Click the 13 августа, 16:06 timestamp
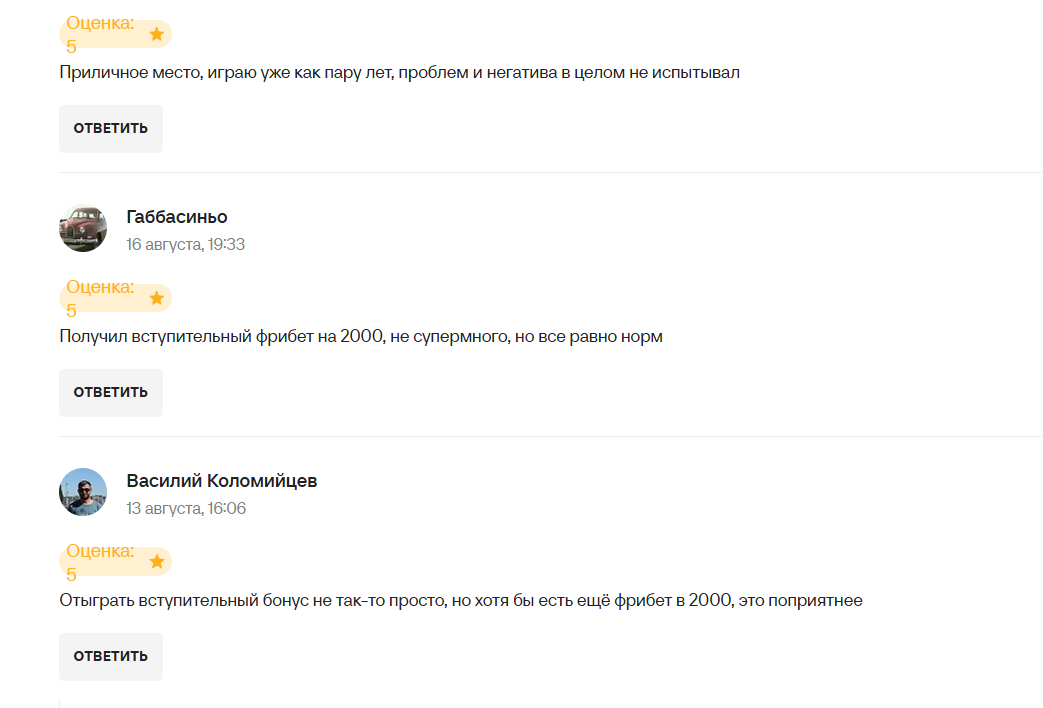The image size is (1043, 708). tap(186, 508)
